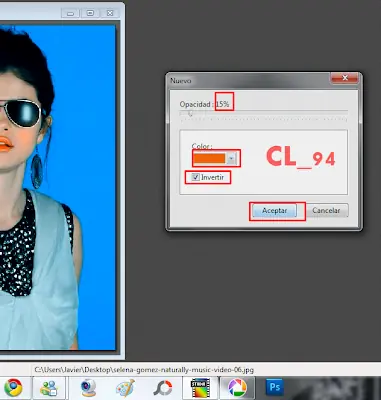Click the orange color swatch
Image resolution: width=381 pixels, height=400 pixels.
pos(210,158)
